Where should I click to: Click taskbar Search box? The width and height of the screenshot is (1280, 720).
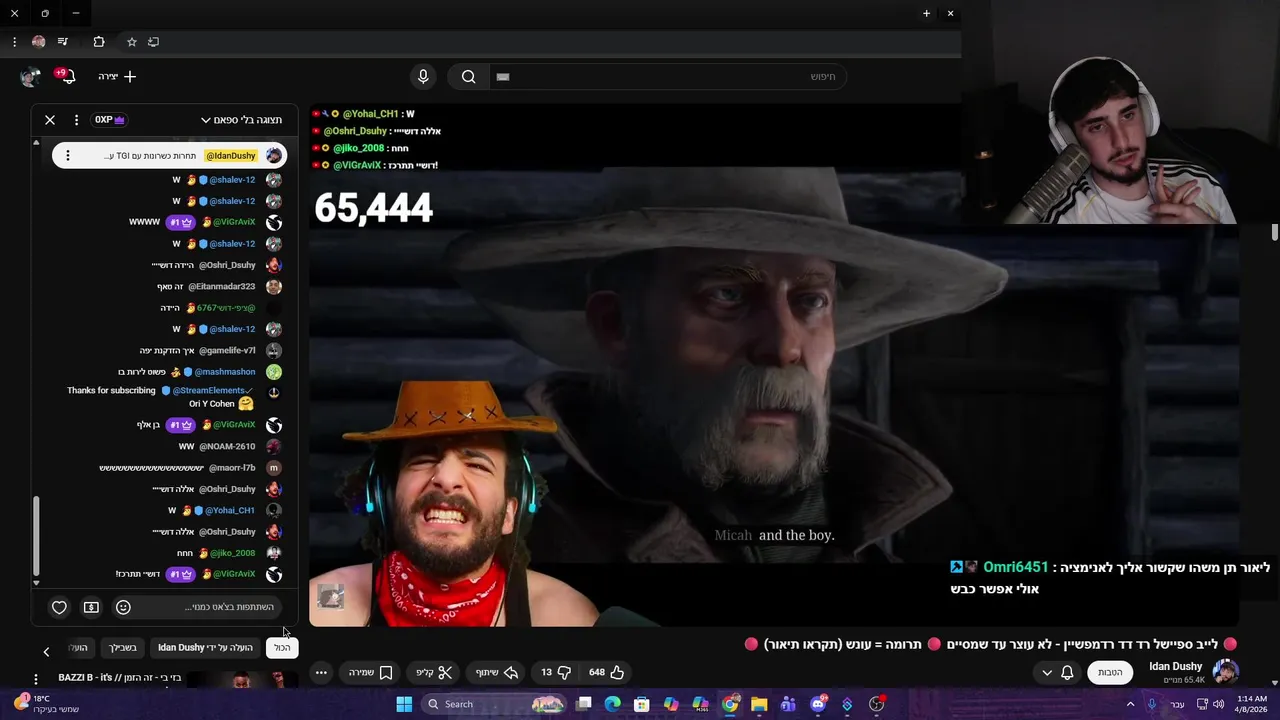point(494,704)
